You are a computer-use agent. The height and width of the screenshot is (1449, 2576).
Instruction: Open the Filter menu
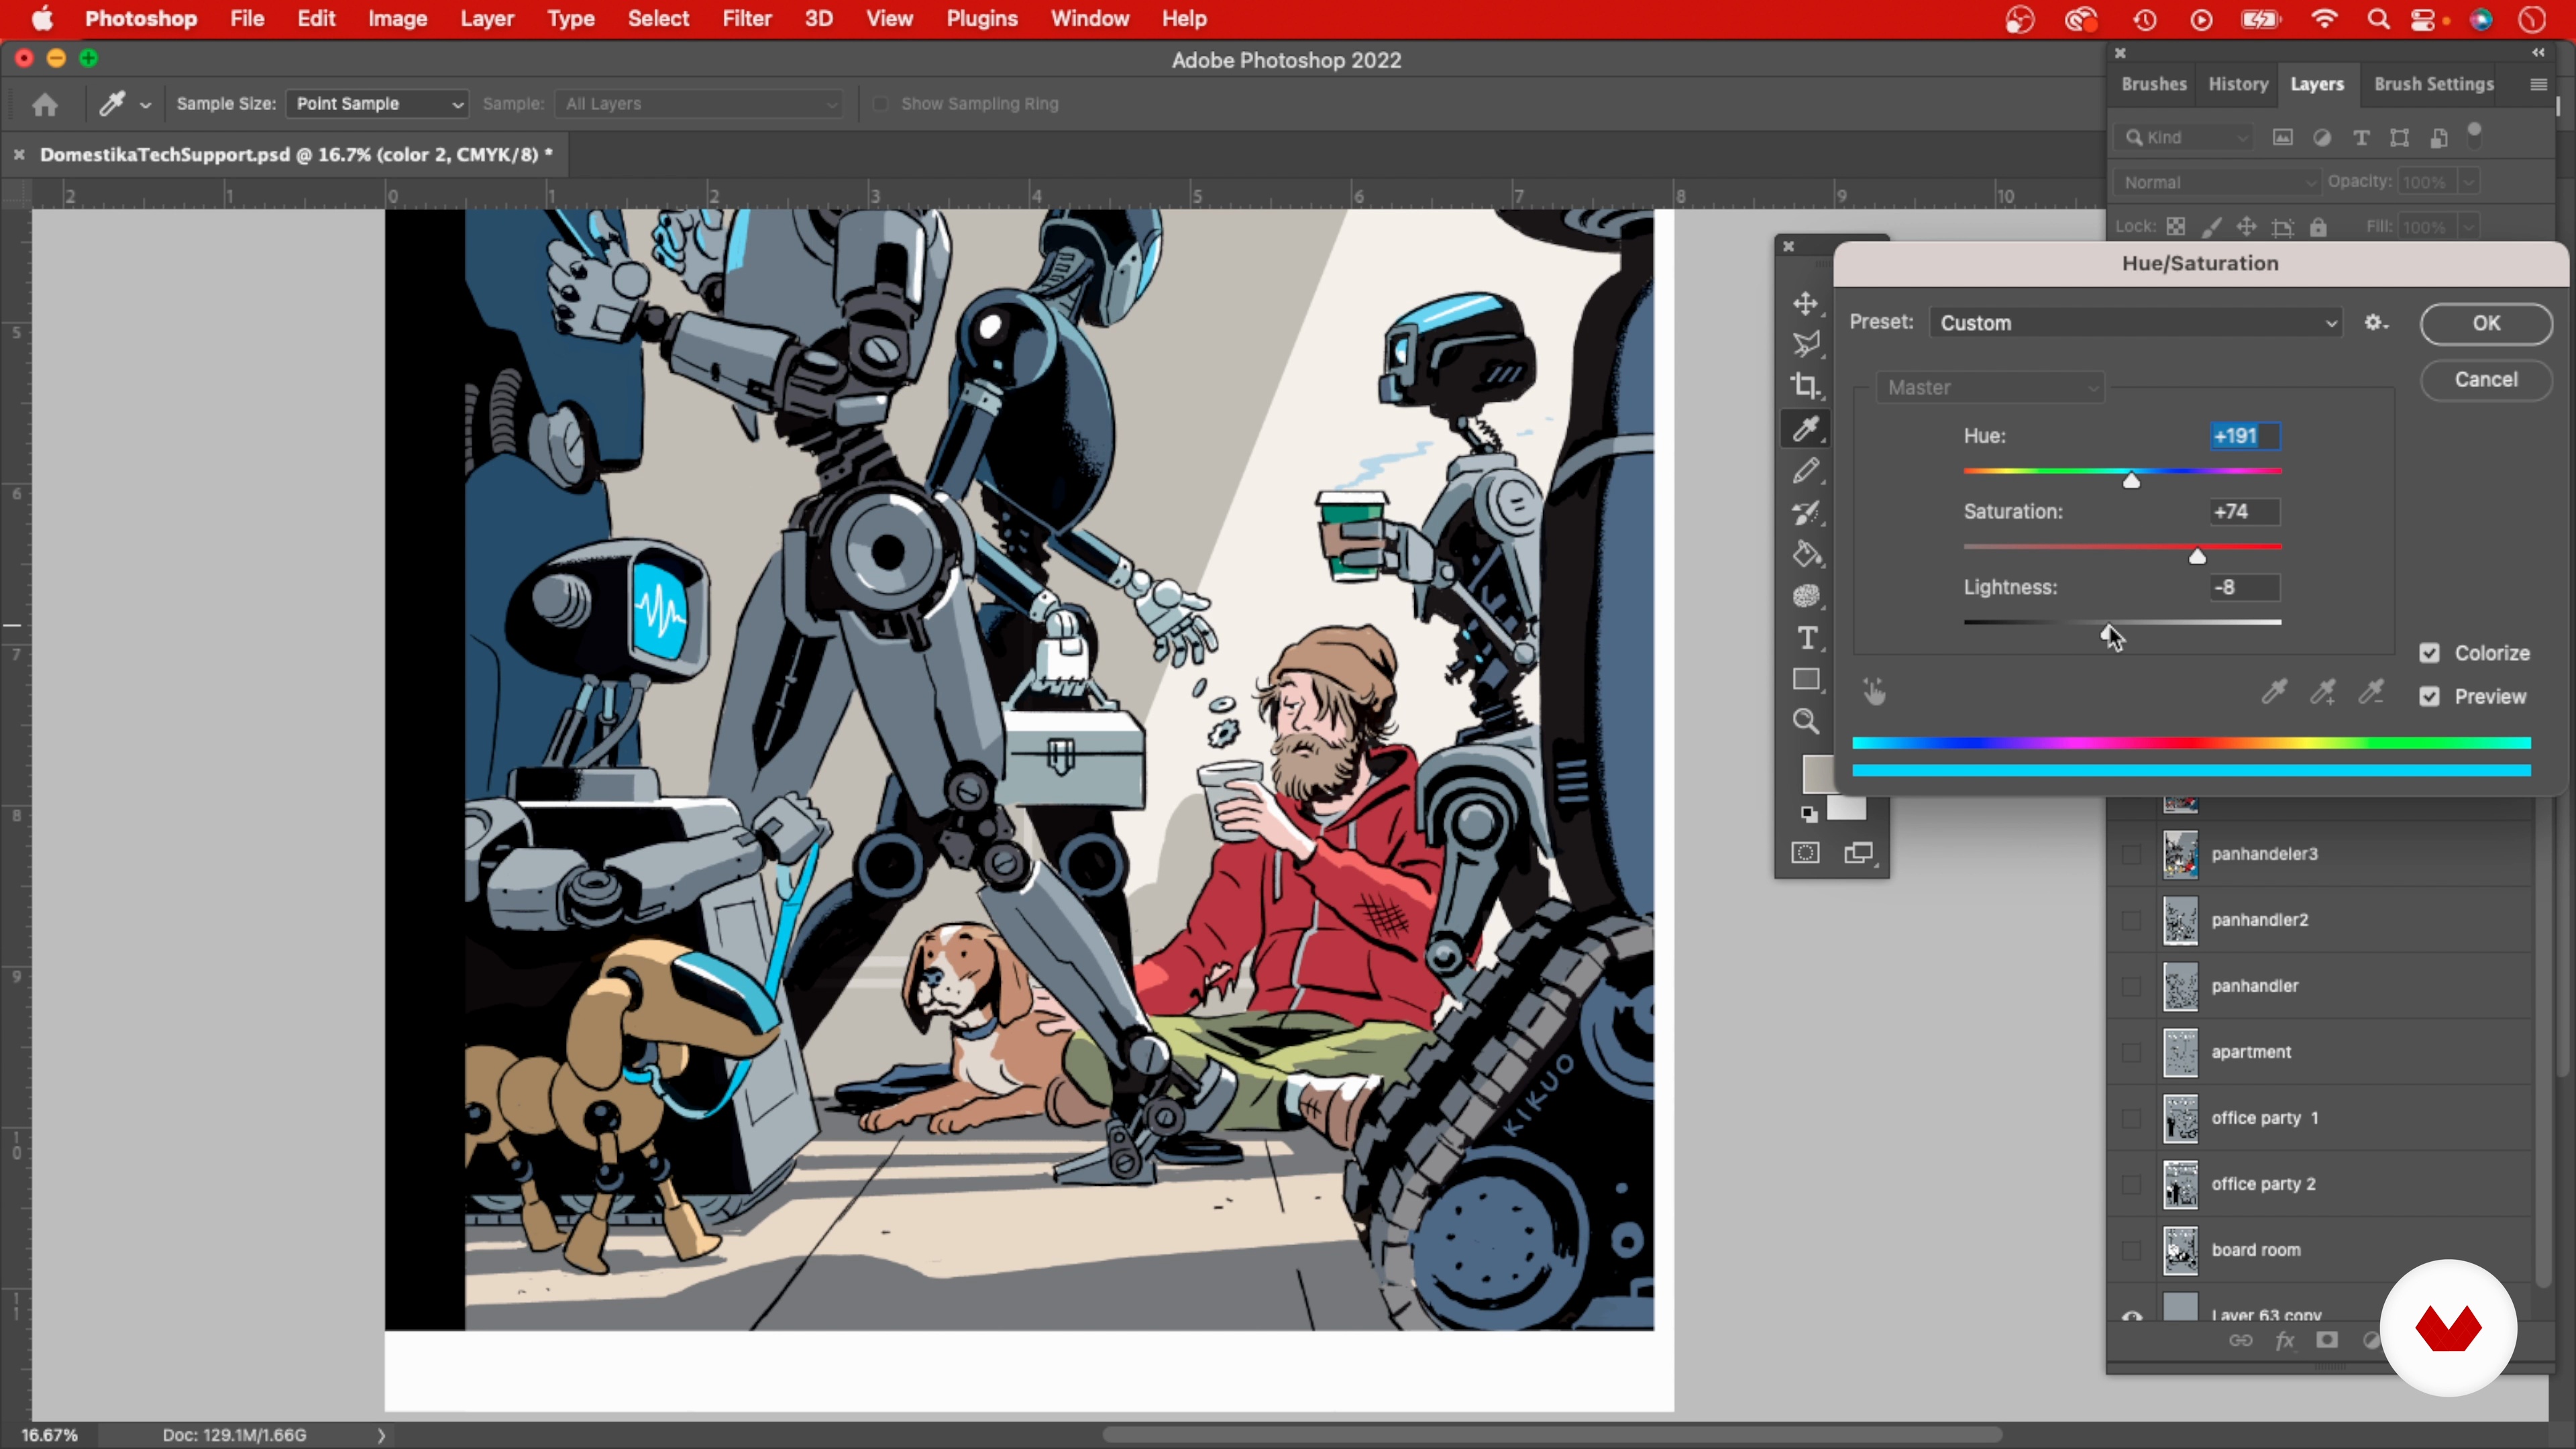(747, 19)
